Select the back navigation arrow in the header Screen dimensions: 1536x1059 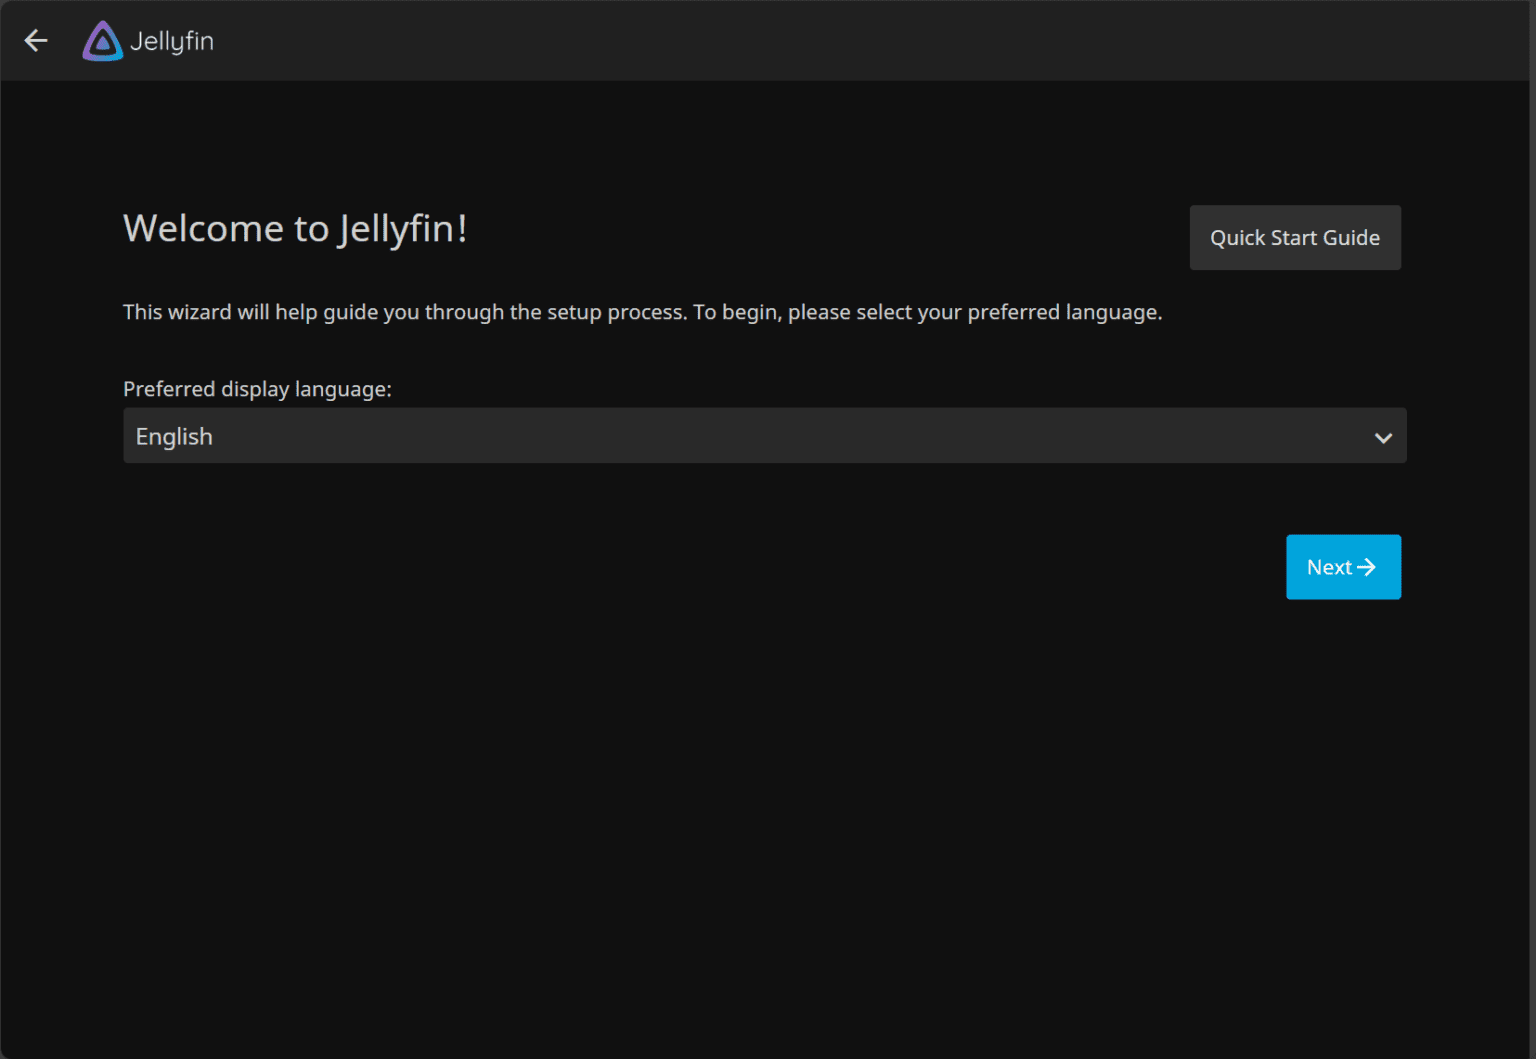[x=36, y=40]
